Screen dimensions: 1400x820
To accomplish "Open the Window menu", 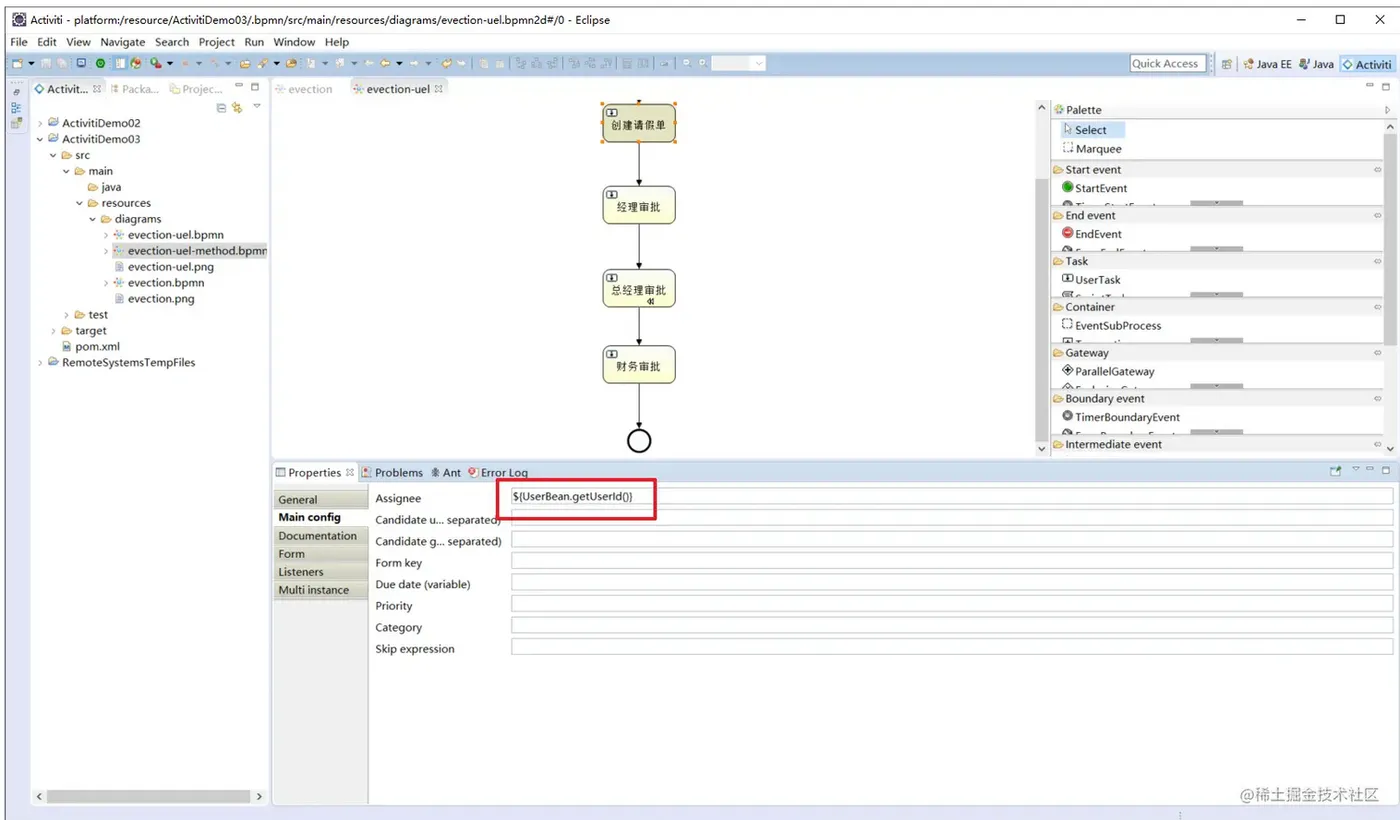I will tap(294, 42).
